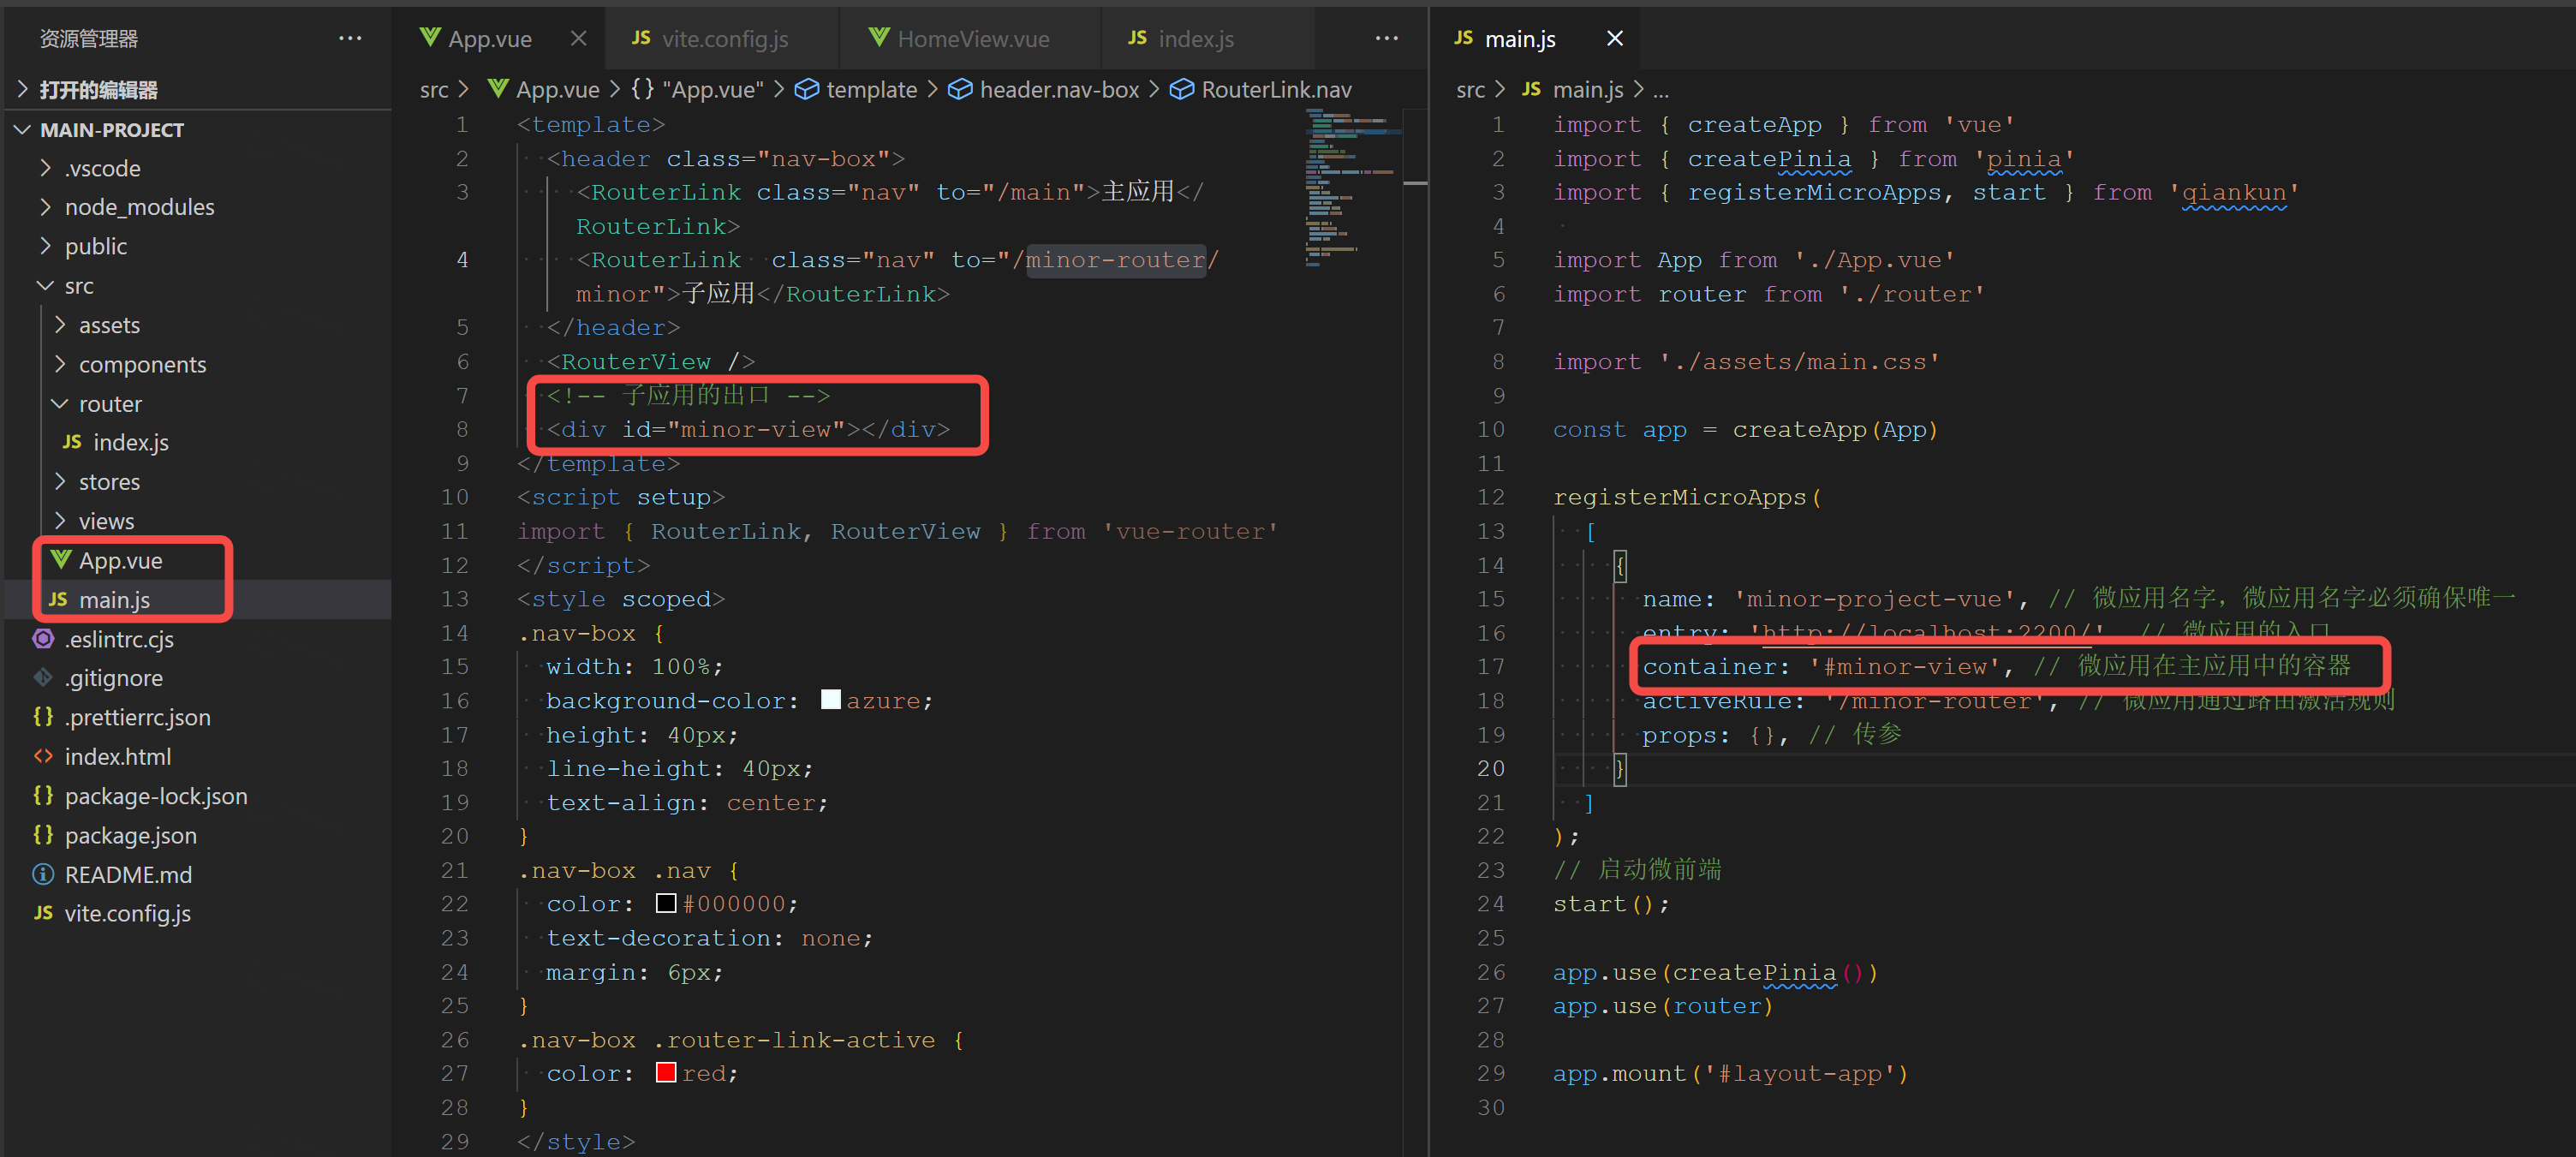
Task: Click the Vue icon beside App.vue in tree
Action: 61,560
